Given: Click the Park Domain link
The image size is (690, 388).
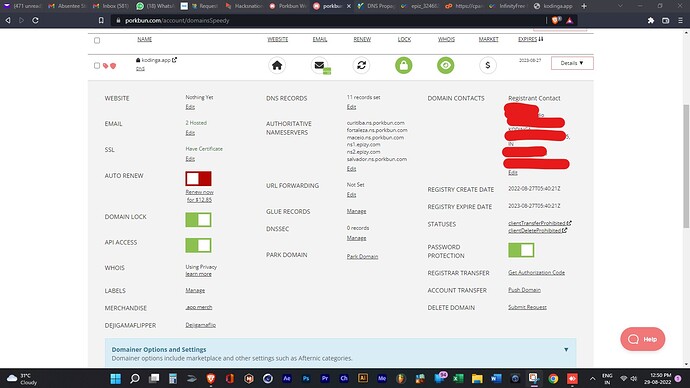Looking at the screenshot, I should [362, 256].
